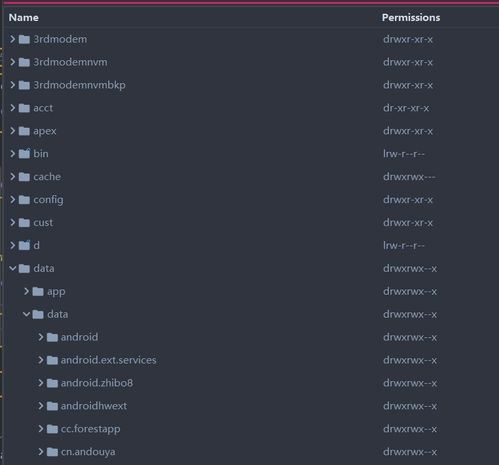Click the bin symlink folder icon
This screenshot has width=499, height=465.
[24, 154]
